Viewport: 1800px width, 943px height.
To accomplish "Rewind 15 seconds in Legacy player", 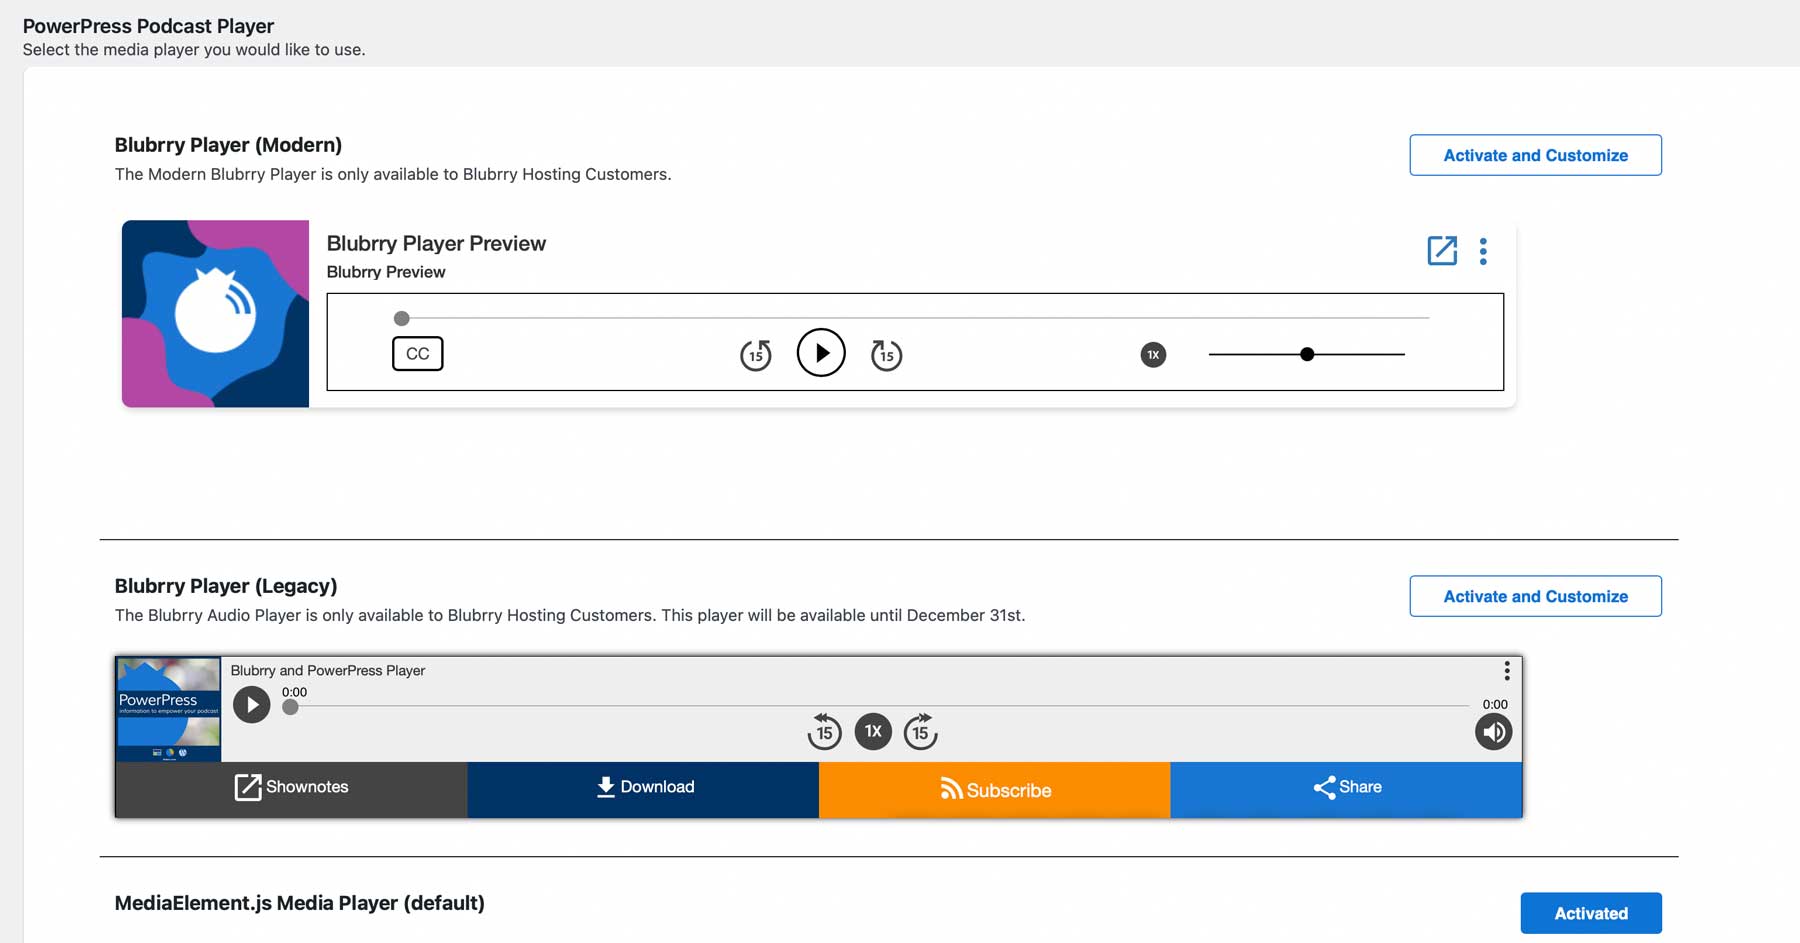I will click(824, 732).
